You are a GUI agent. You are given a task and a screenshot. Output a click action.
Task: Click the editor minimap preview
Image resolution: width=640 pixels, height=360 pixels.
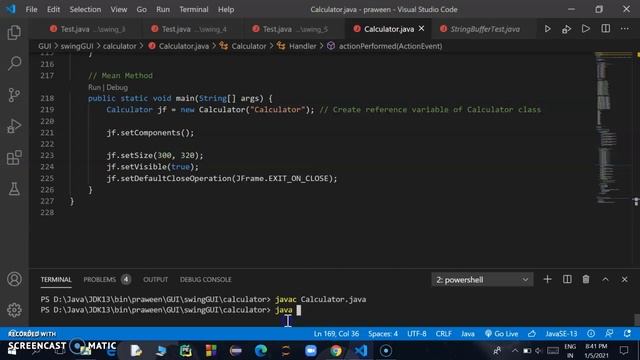point(613,128)
